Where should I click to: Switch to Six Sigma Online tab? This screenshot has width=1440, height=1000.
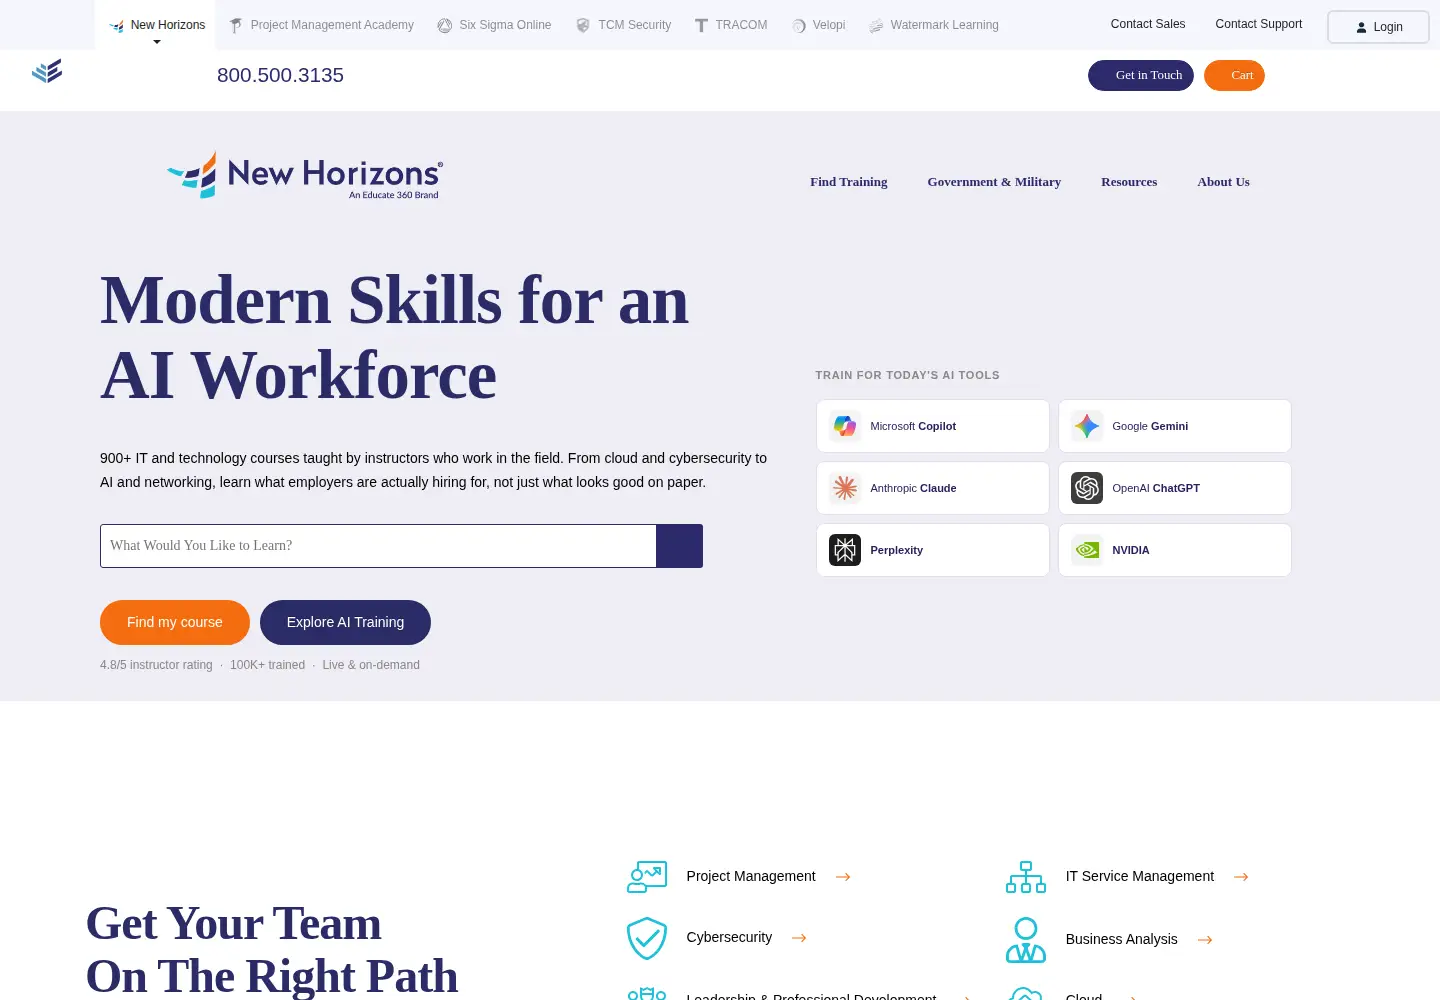click(x=494, y=25)
